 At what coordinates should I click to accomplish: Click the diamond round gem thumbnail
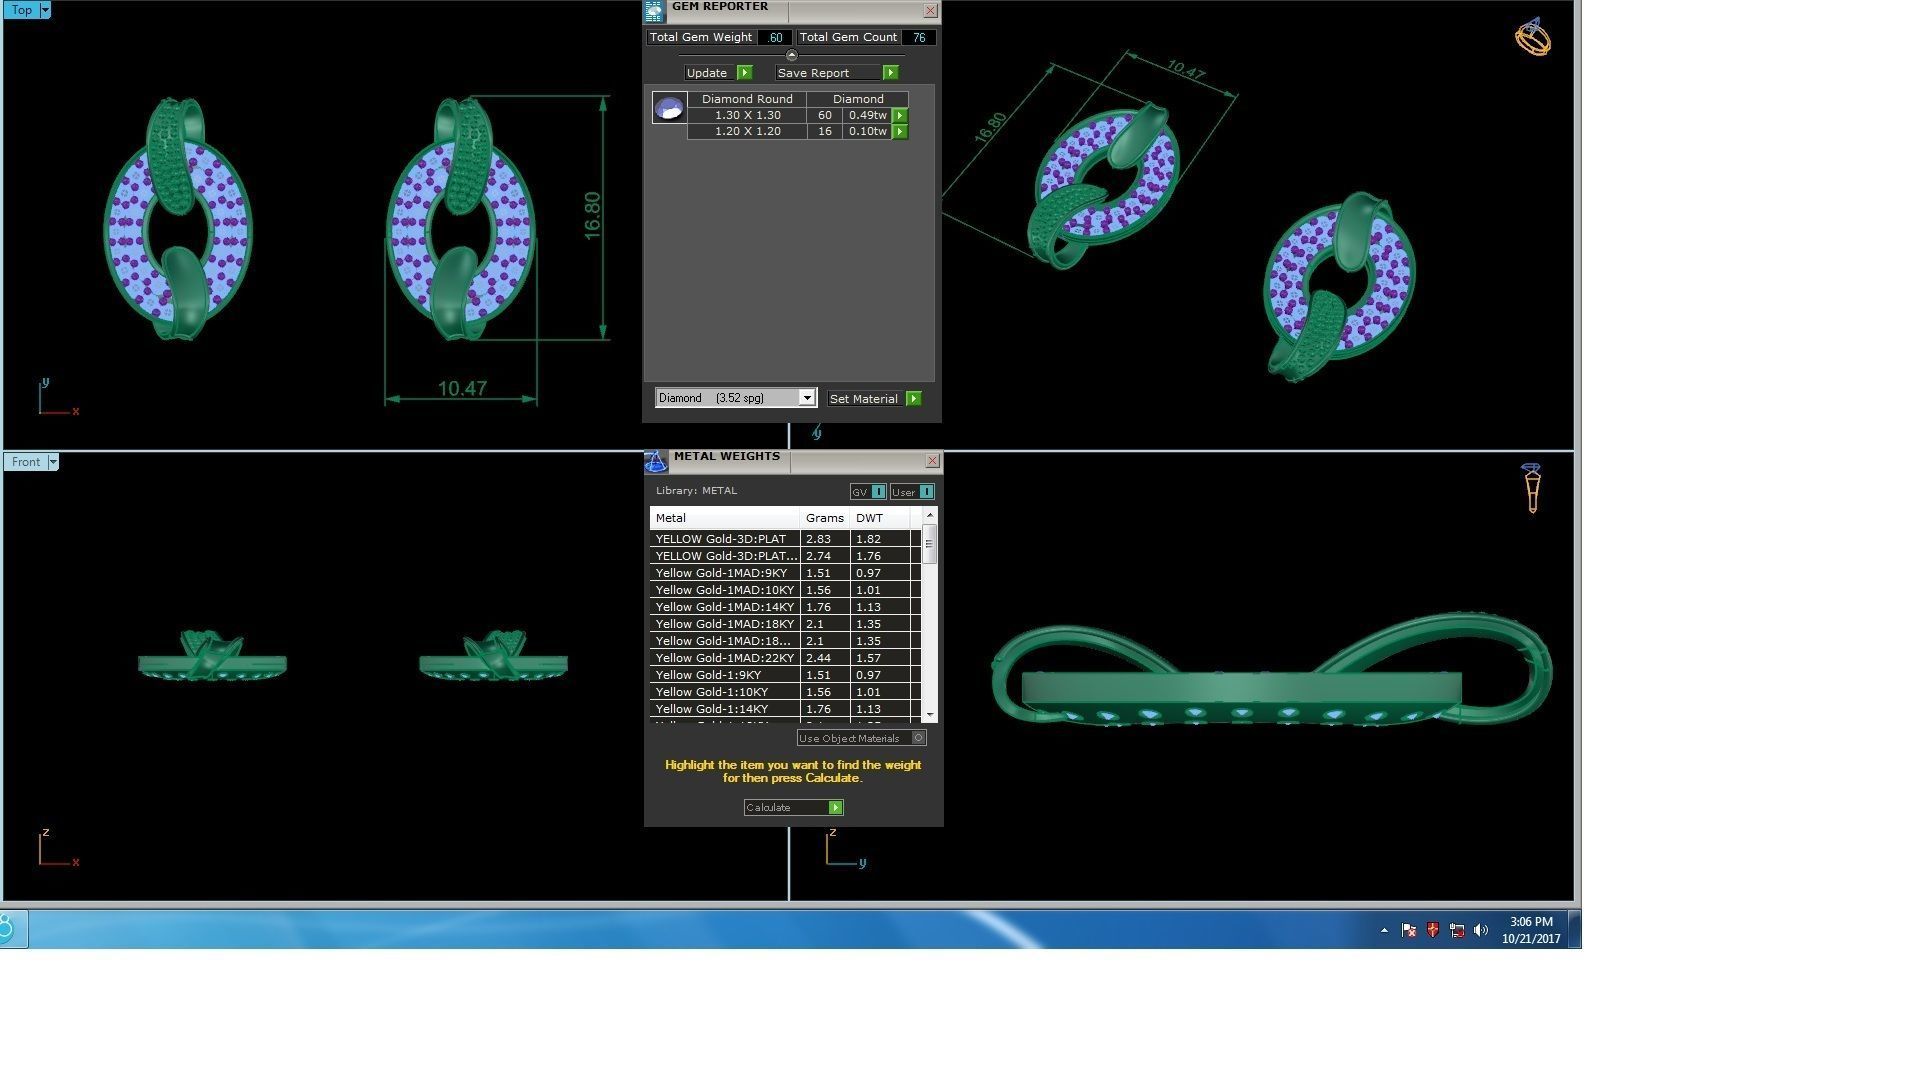click(669, 108)
